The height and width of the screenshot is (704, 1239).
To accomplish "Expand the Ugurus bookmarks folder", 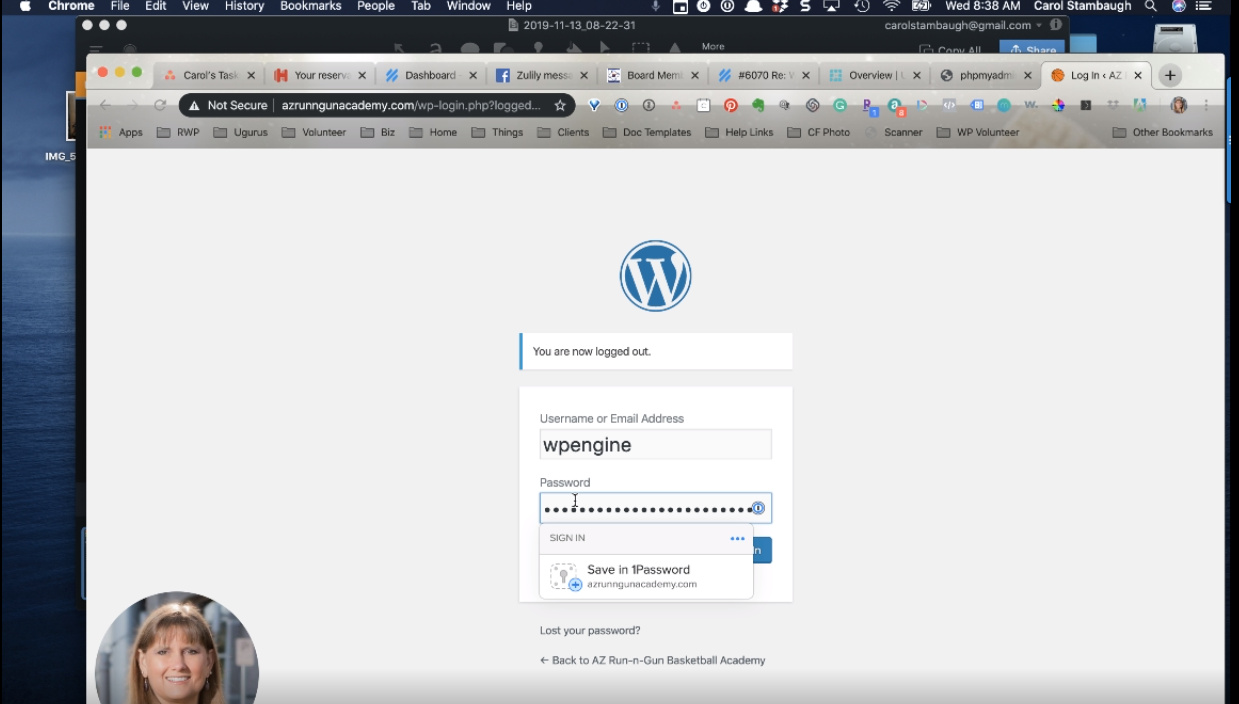I will (240, 132).
